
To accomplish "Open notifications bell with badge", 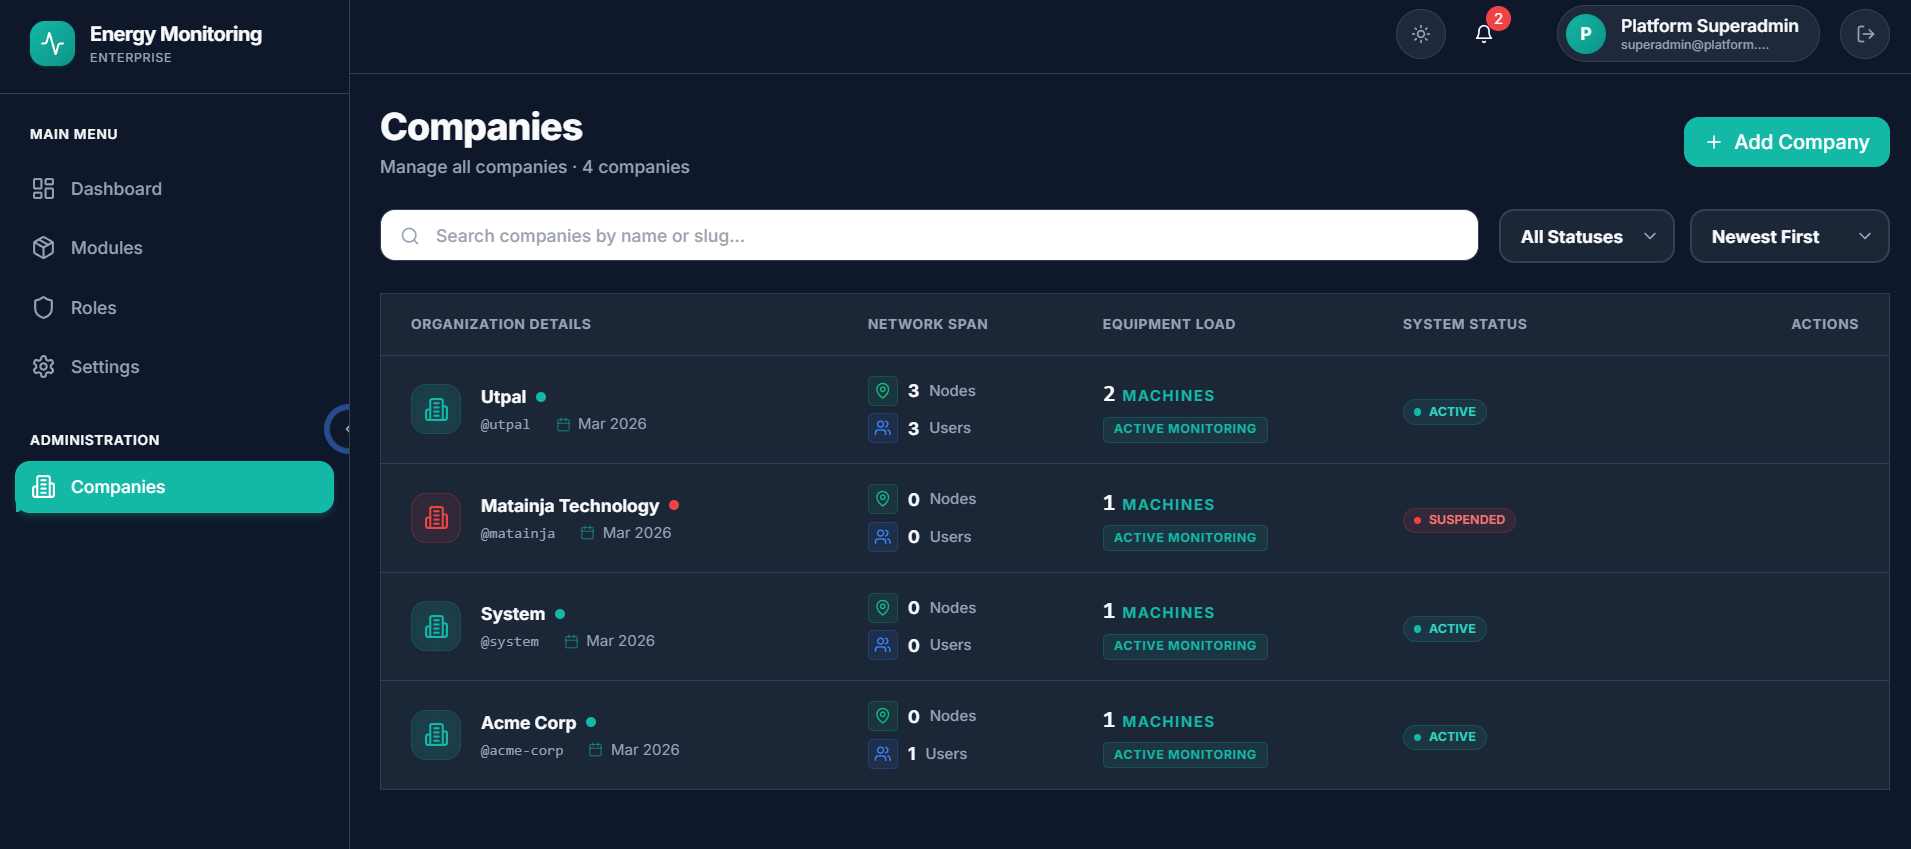I will 1484,34.
